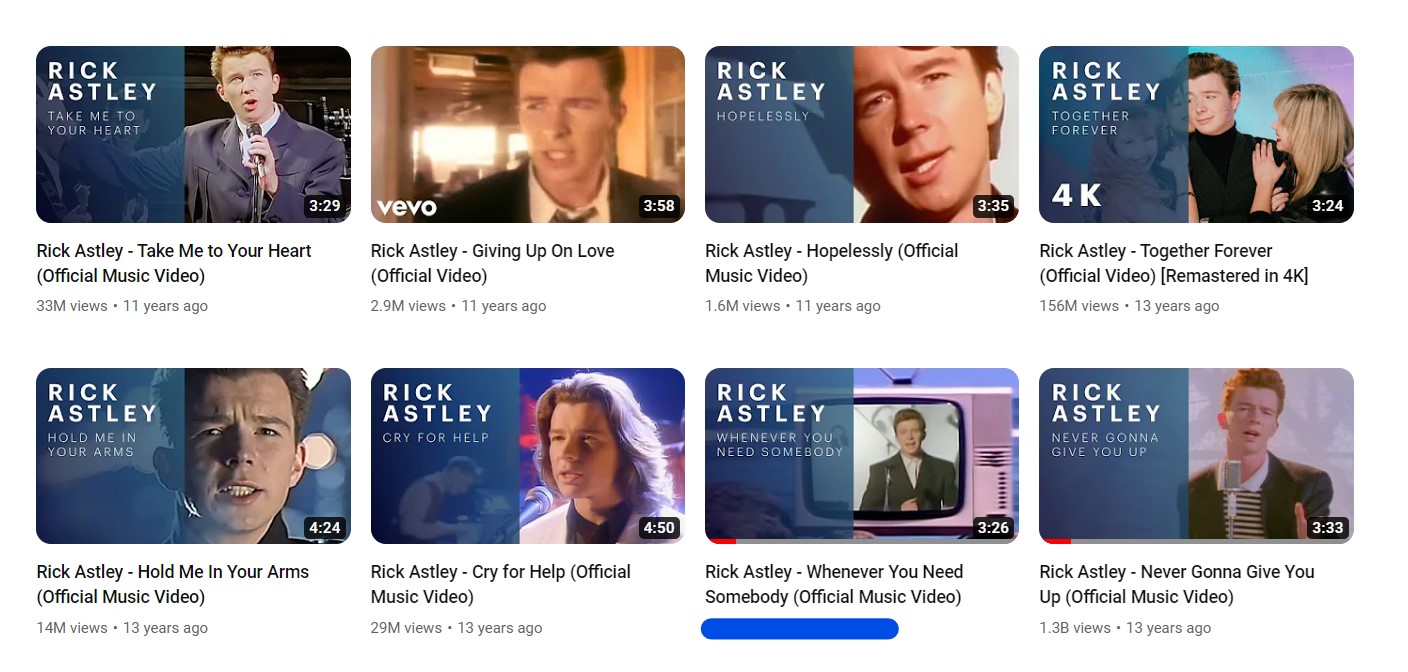Open the Hopelessly video thumbnail
1408x672 pixels.
pyautogui.click(x=862, y=134)
